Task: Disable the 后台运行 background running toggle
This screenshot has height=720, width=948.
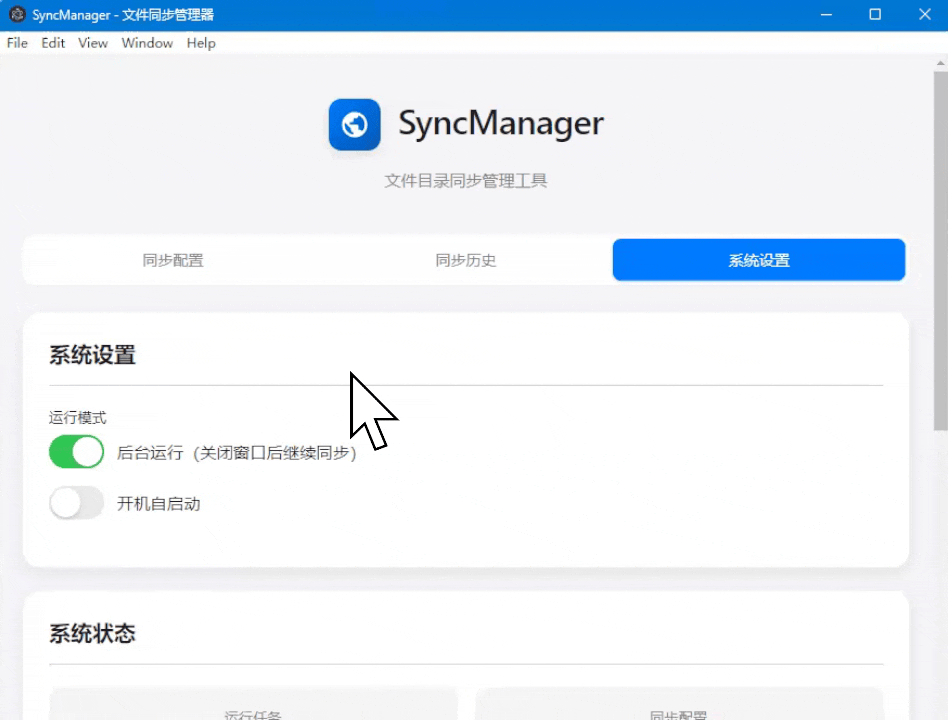Action: pyautogui.click(x=76, y=452)
